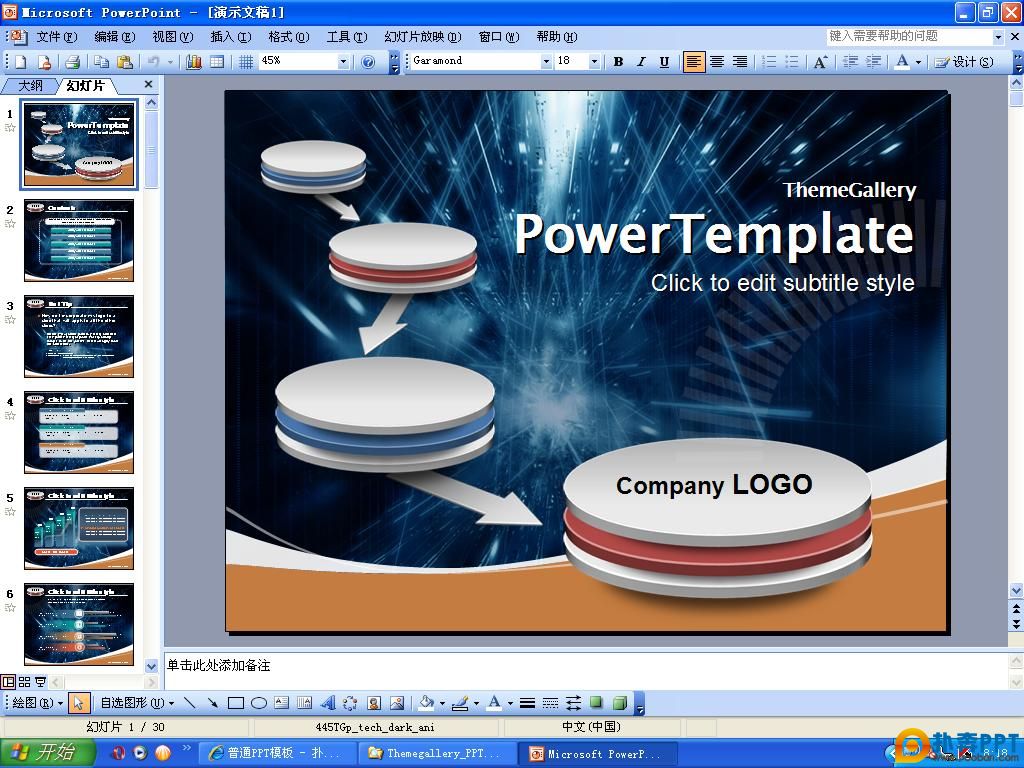The width and height of the screenshot is (1024, 768).
Task: Select the Arrow drawing tool
Action: (212, 703)
